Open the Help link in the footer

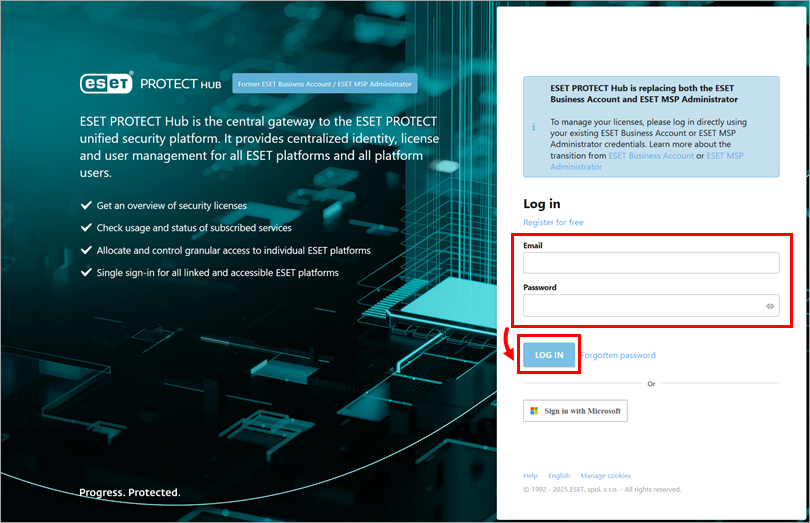530,476
